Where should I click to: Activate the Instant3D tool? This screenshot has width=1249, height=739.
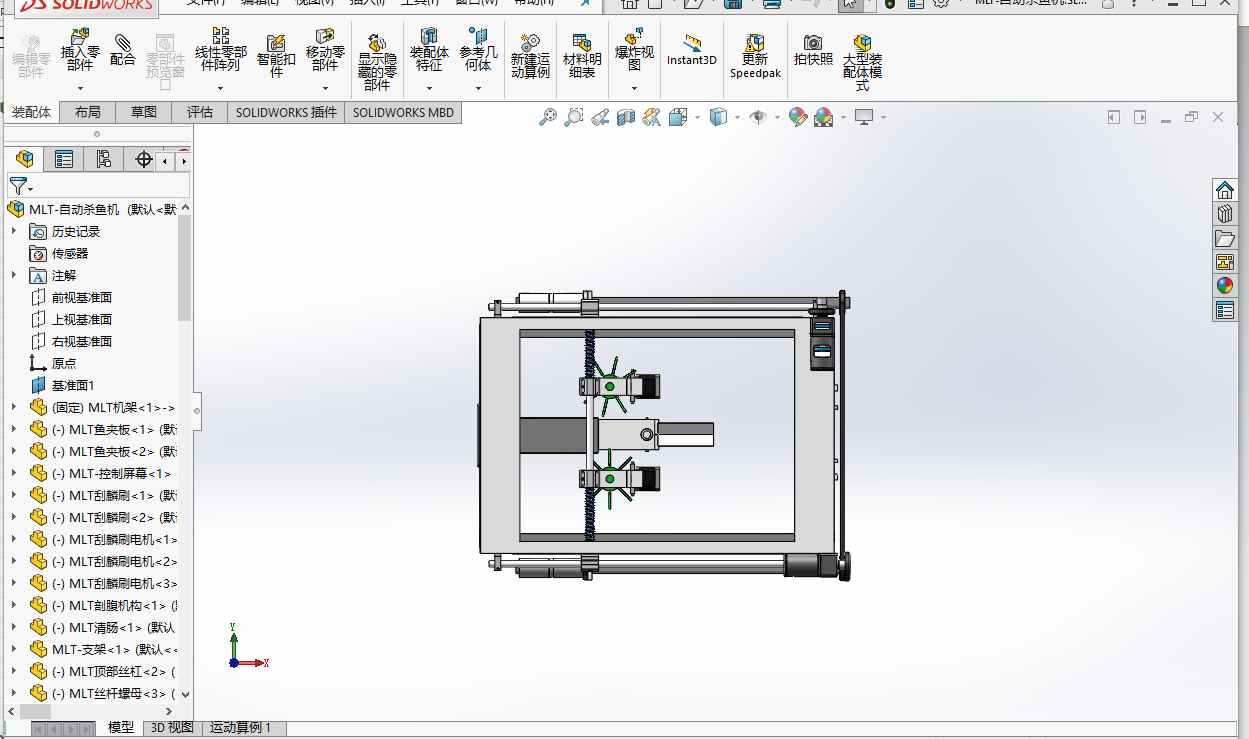coord(692,50)
